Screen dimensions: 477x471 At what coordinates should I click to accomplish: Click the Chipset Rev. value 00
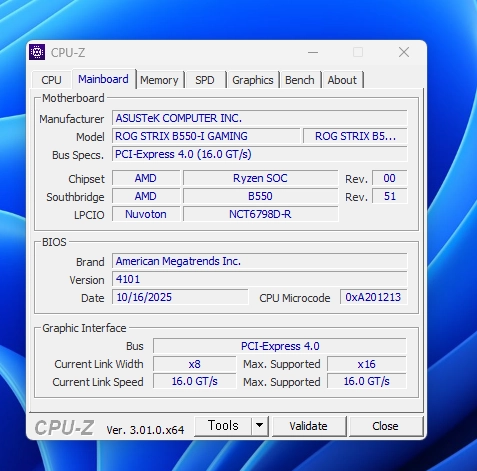pos(389,178)
